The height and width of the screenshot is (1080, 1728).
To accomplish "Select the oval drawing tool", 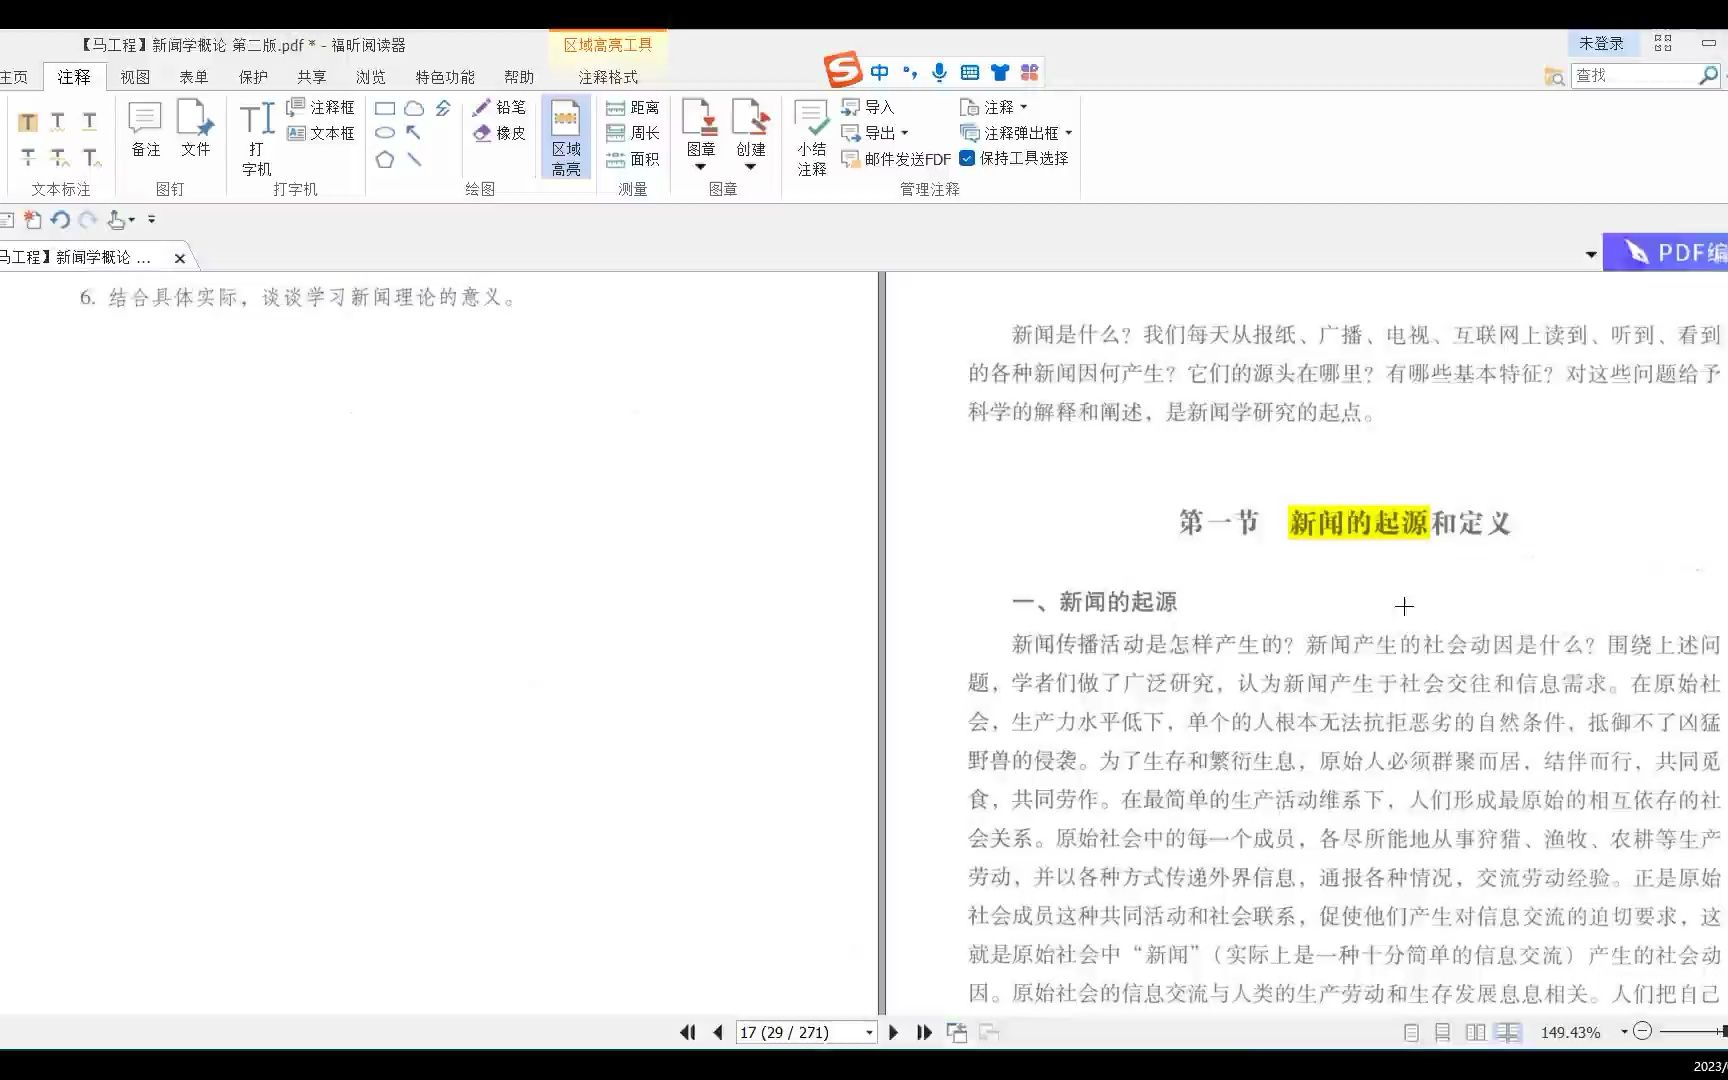I will pyautogui.click(x=385, y=133).
